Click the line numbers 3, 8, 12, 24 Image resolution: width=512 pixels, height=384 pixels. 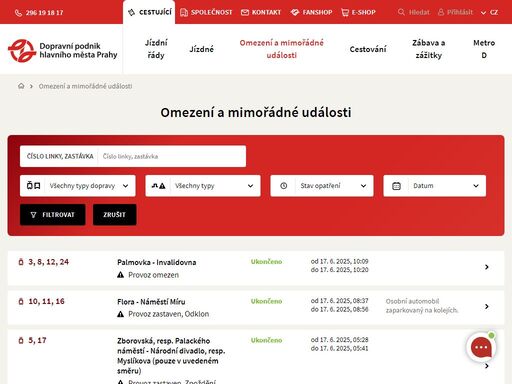click(48, 262)
